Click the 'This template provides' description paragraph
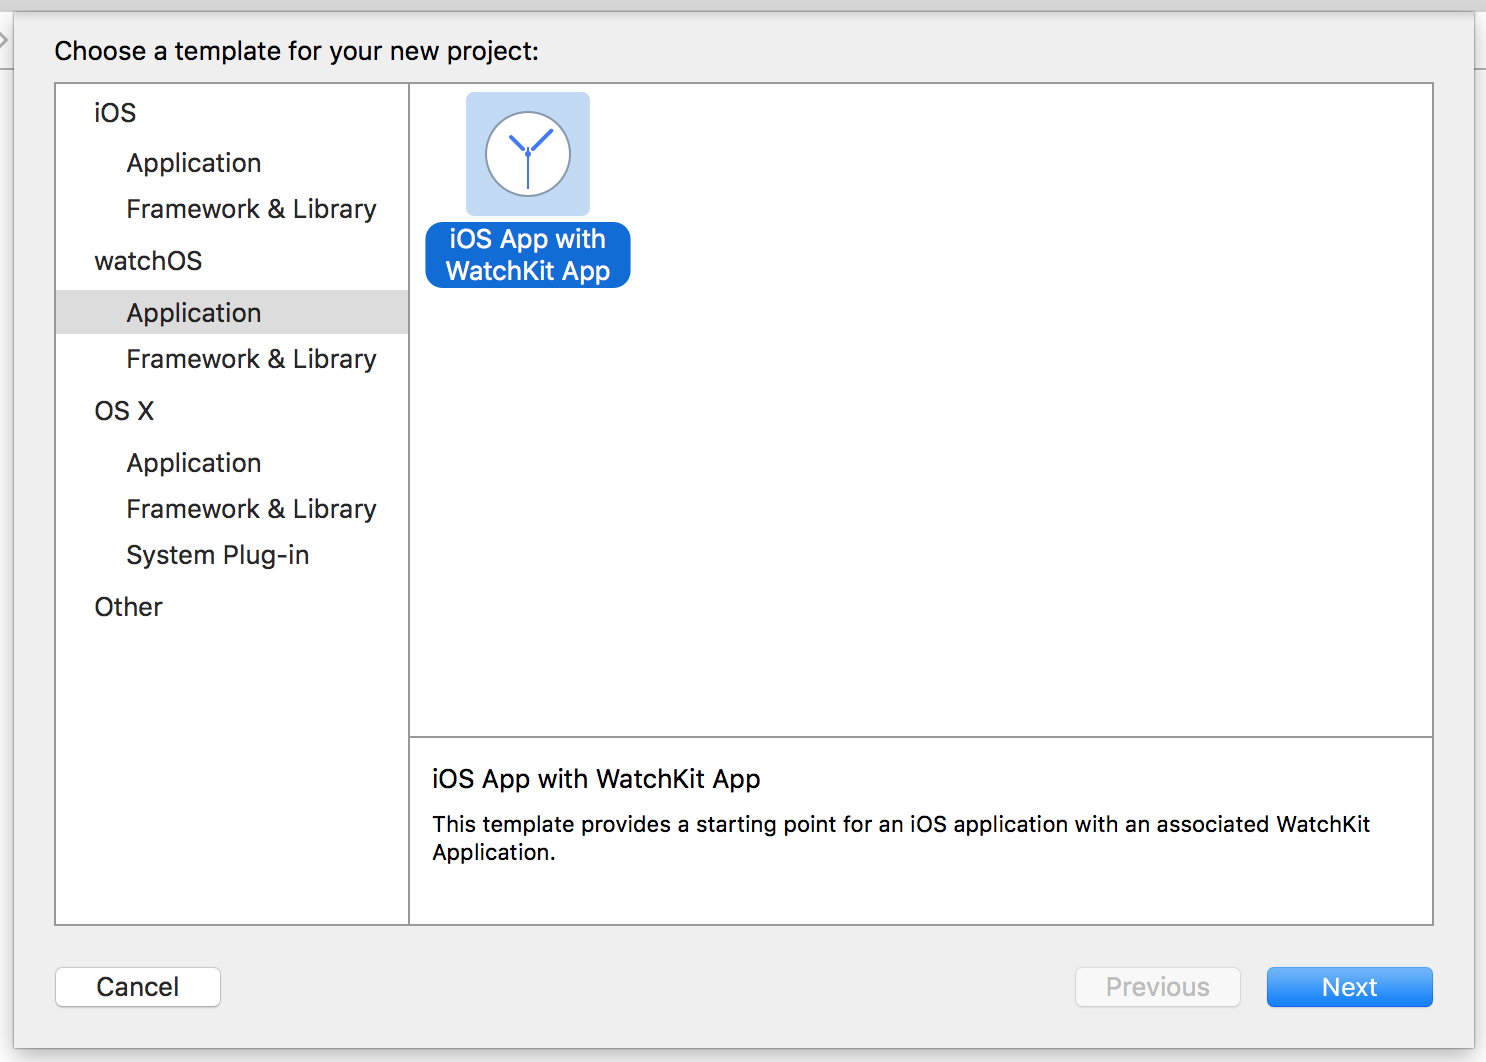1486x1062 pixels. [900, 837]
